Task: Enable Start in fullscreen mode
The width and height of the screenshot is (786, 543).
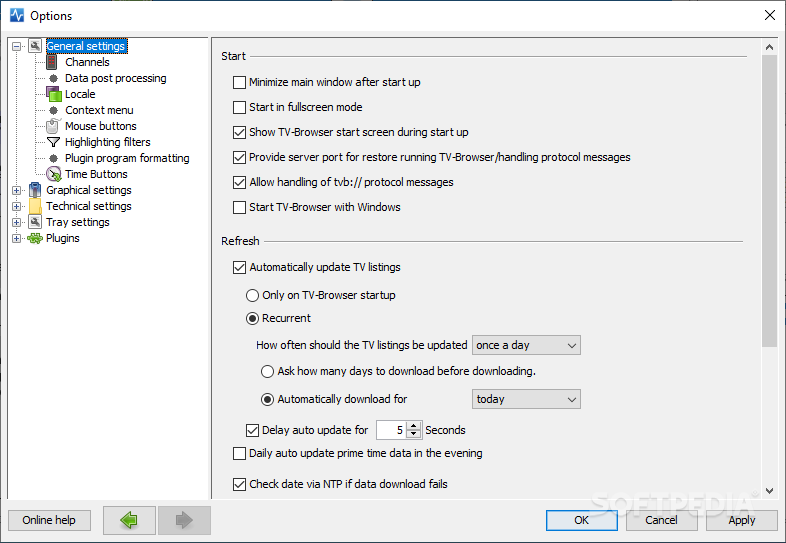Action: pos(239,107)
